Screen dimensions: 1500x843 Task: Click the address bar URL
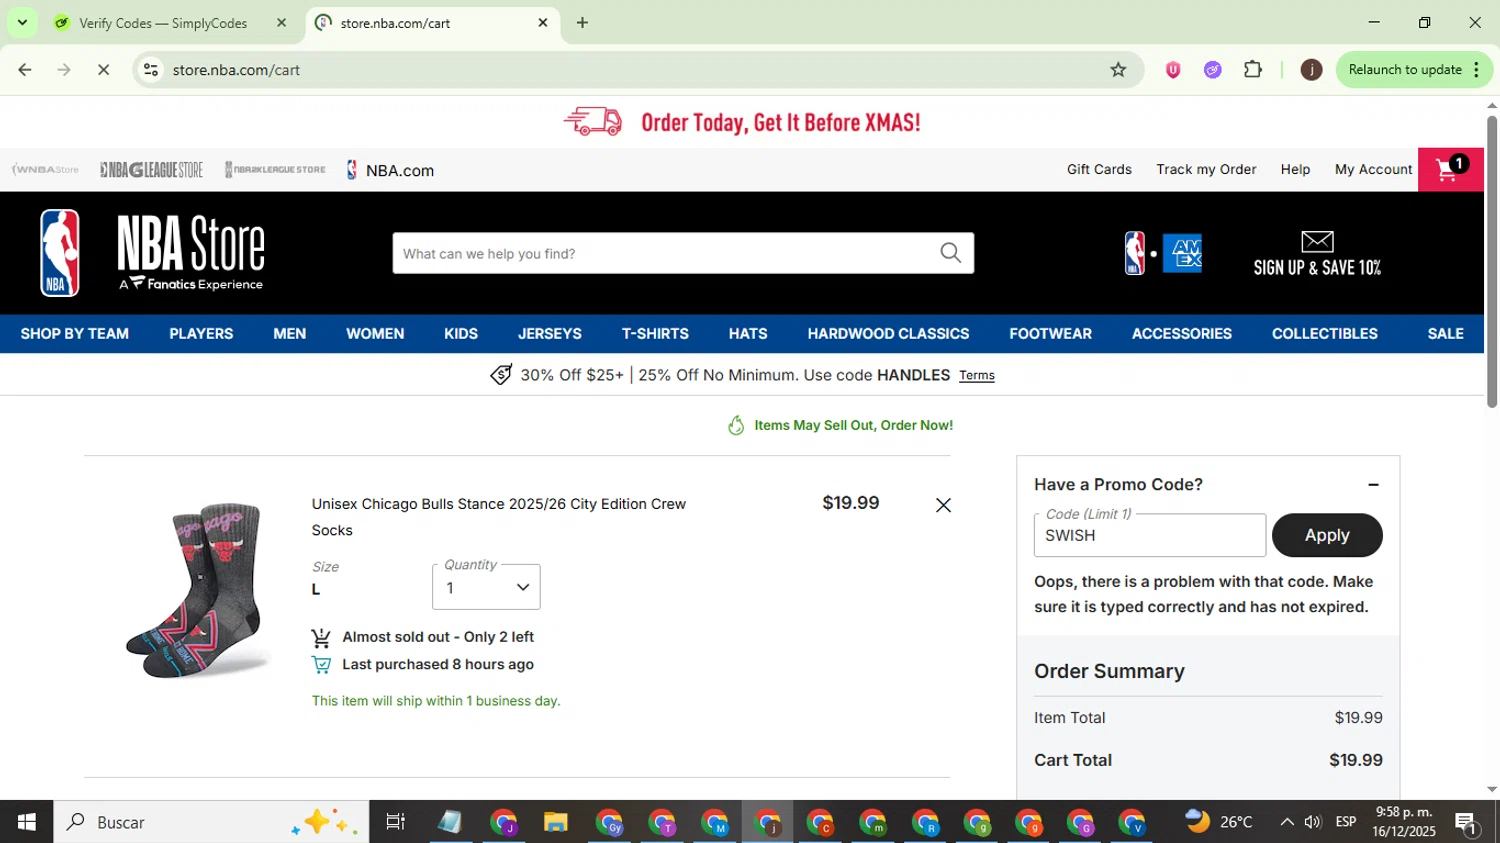pyautogui.click(x=236, y=70)
